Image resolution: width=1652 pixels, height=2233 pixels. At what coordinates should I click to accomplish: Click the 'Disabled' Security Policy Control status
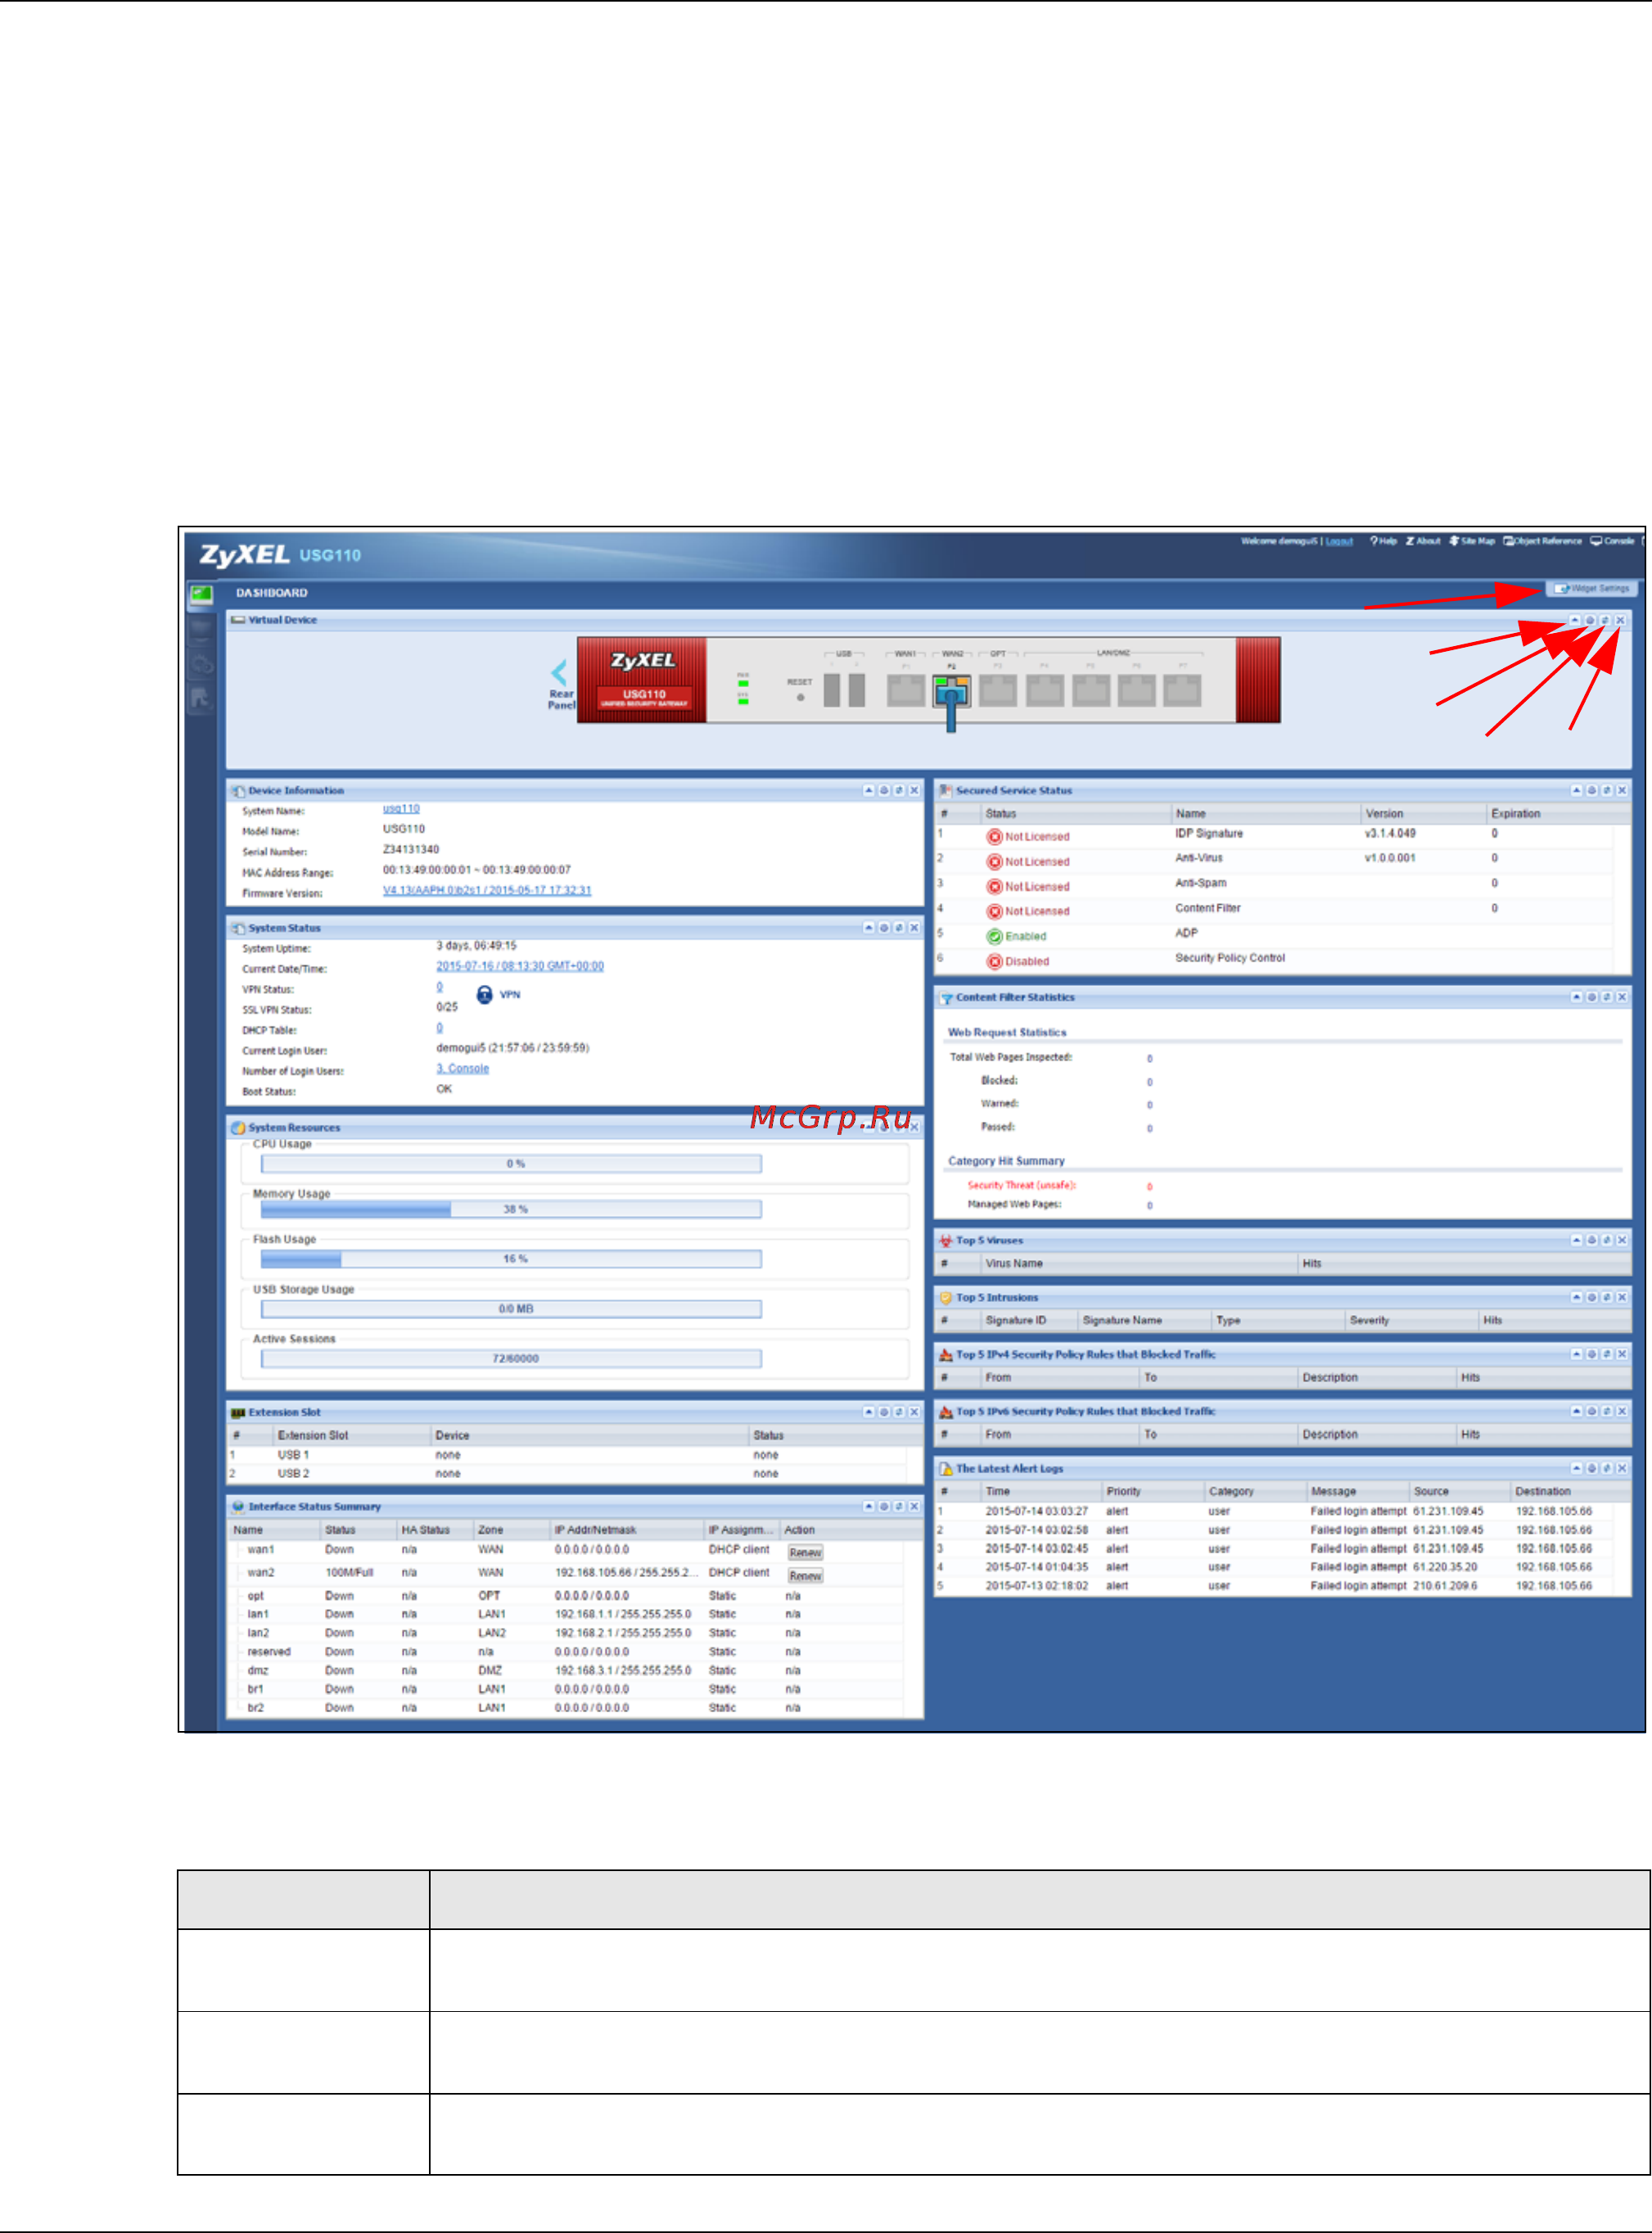pos(1018,962)
